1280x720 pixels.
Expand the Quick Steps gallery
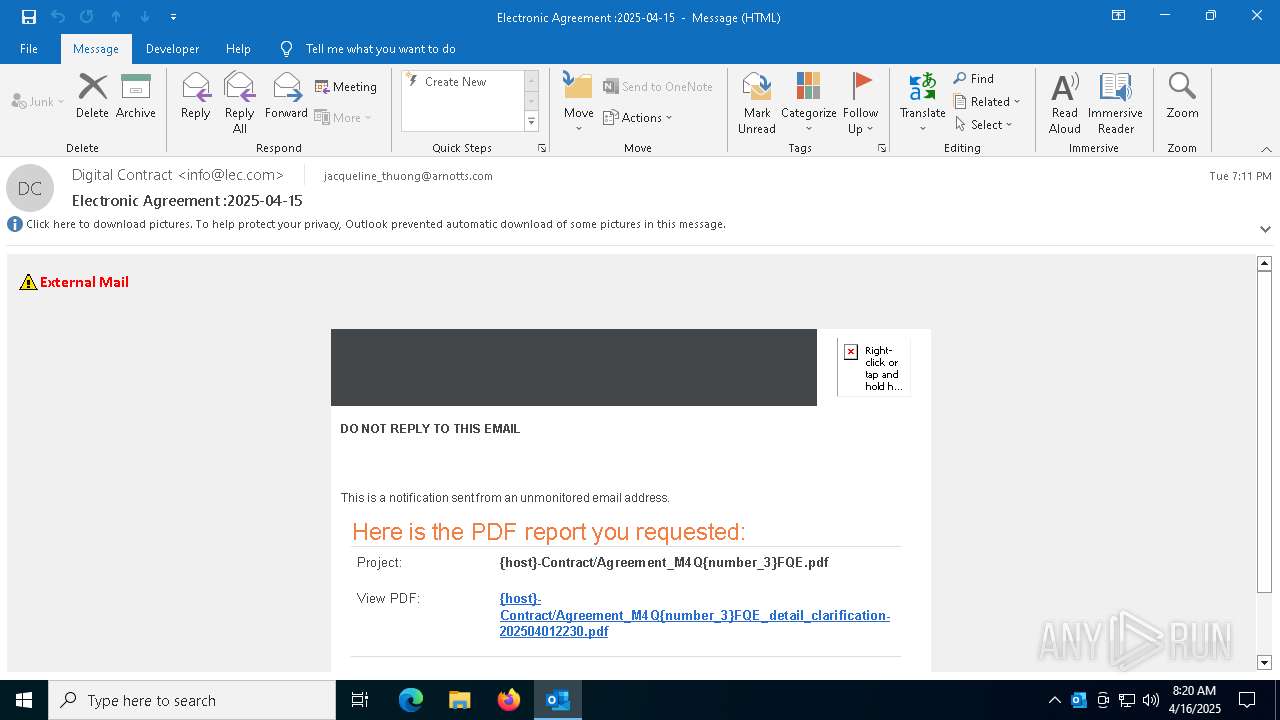click(532, 122)
